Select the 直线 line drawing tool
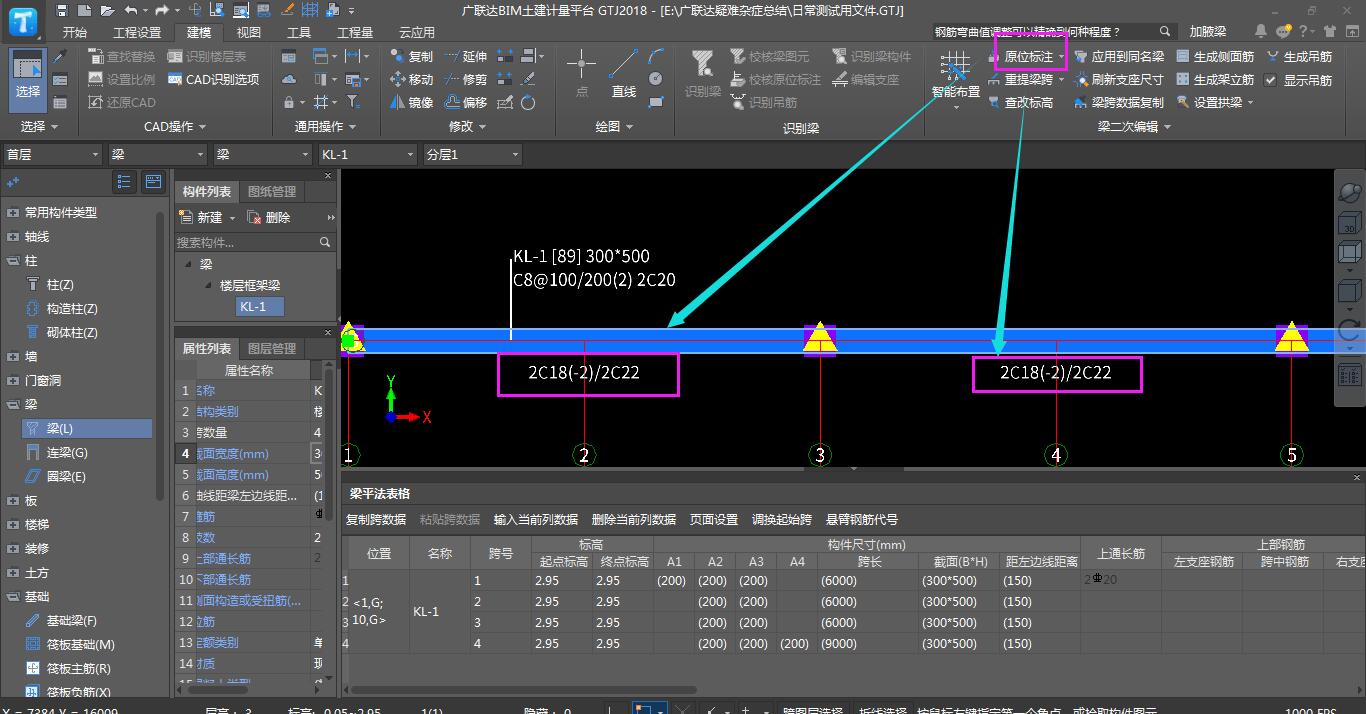Image resolution: width=1366 pixels, height=714 pixels. point(624,74)
